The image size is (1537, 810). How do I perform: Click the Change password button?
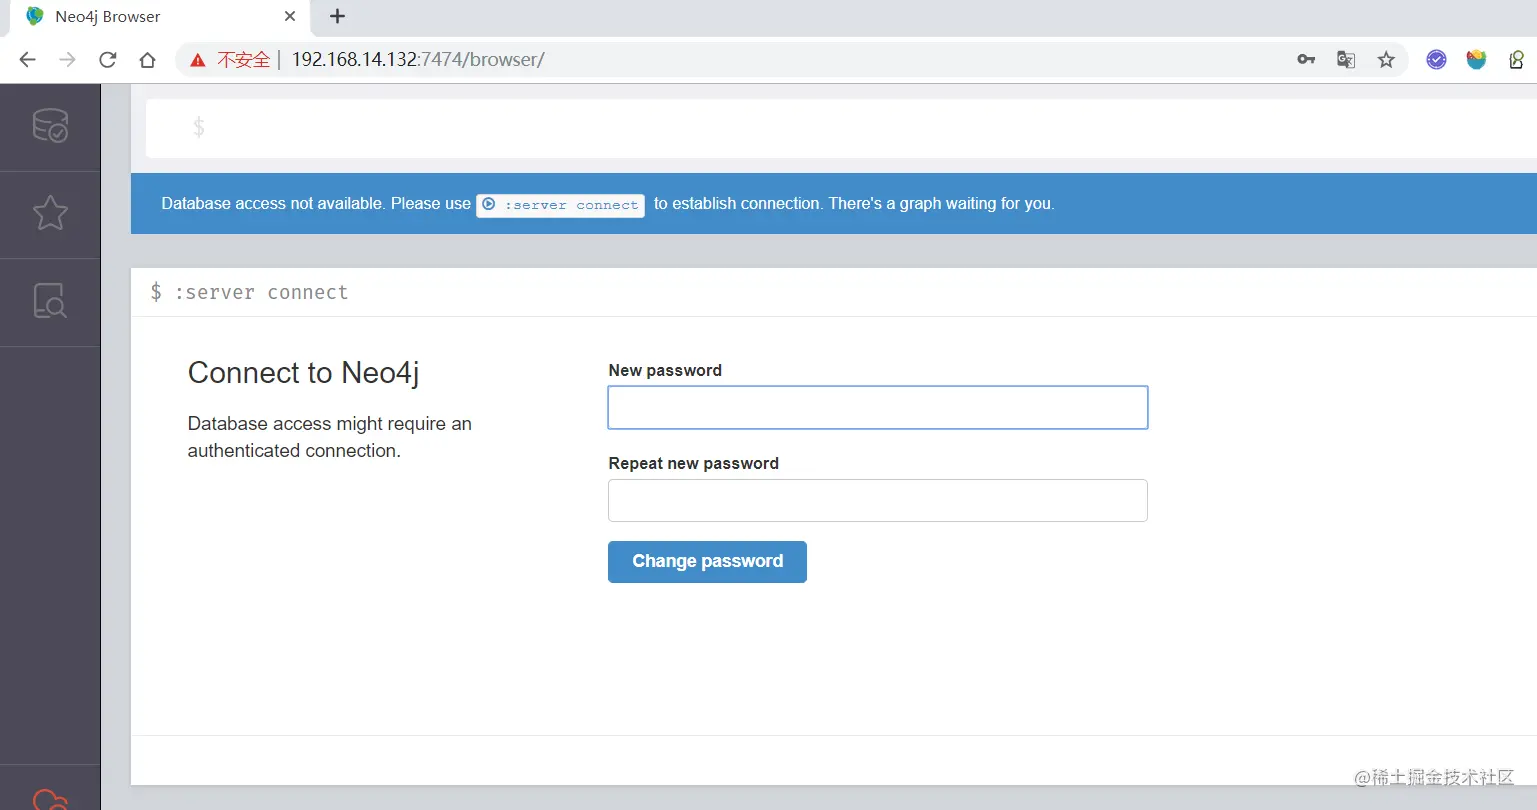(707, 562)
